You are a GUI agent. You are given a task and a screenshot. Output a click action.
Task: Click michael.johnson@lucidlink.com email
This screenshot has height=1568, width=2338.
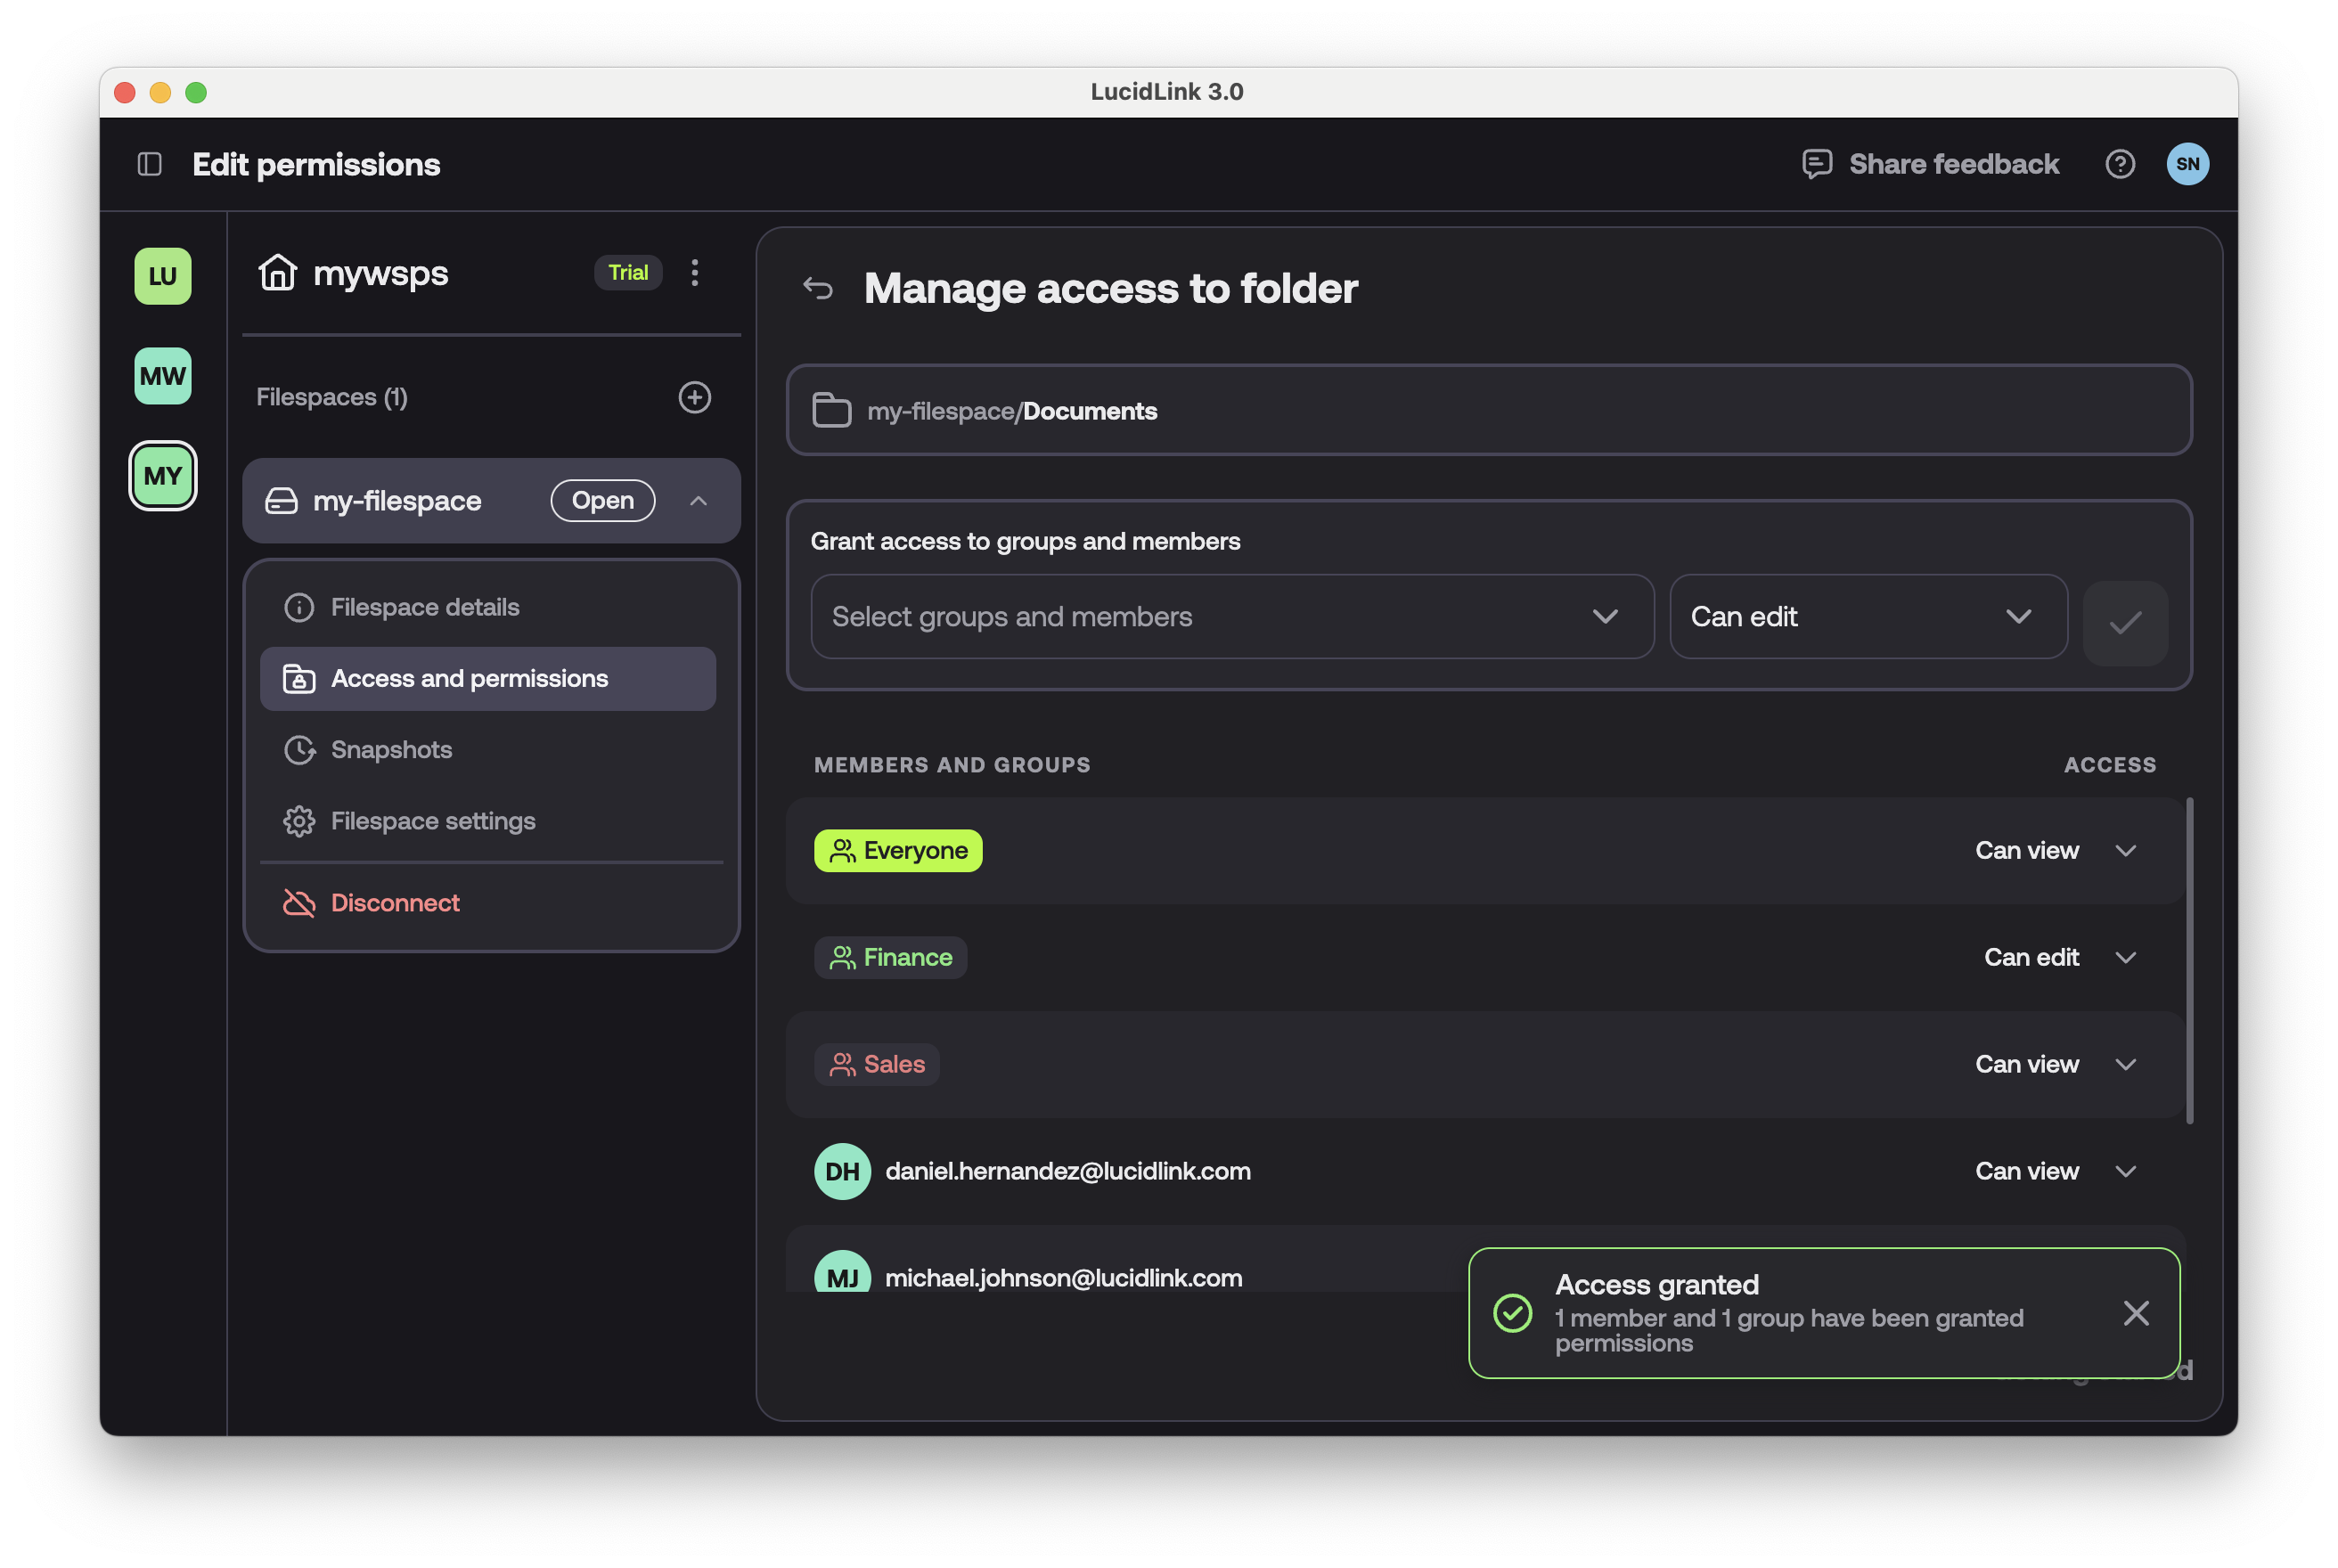click(1064, 1277)
